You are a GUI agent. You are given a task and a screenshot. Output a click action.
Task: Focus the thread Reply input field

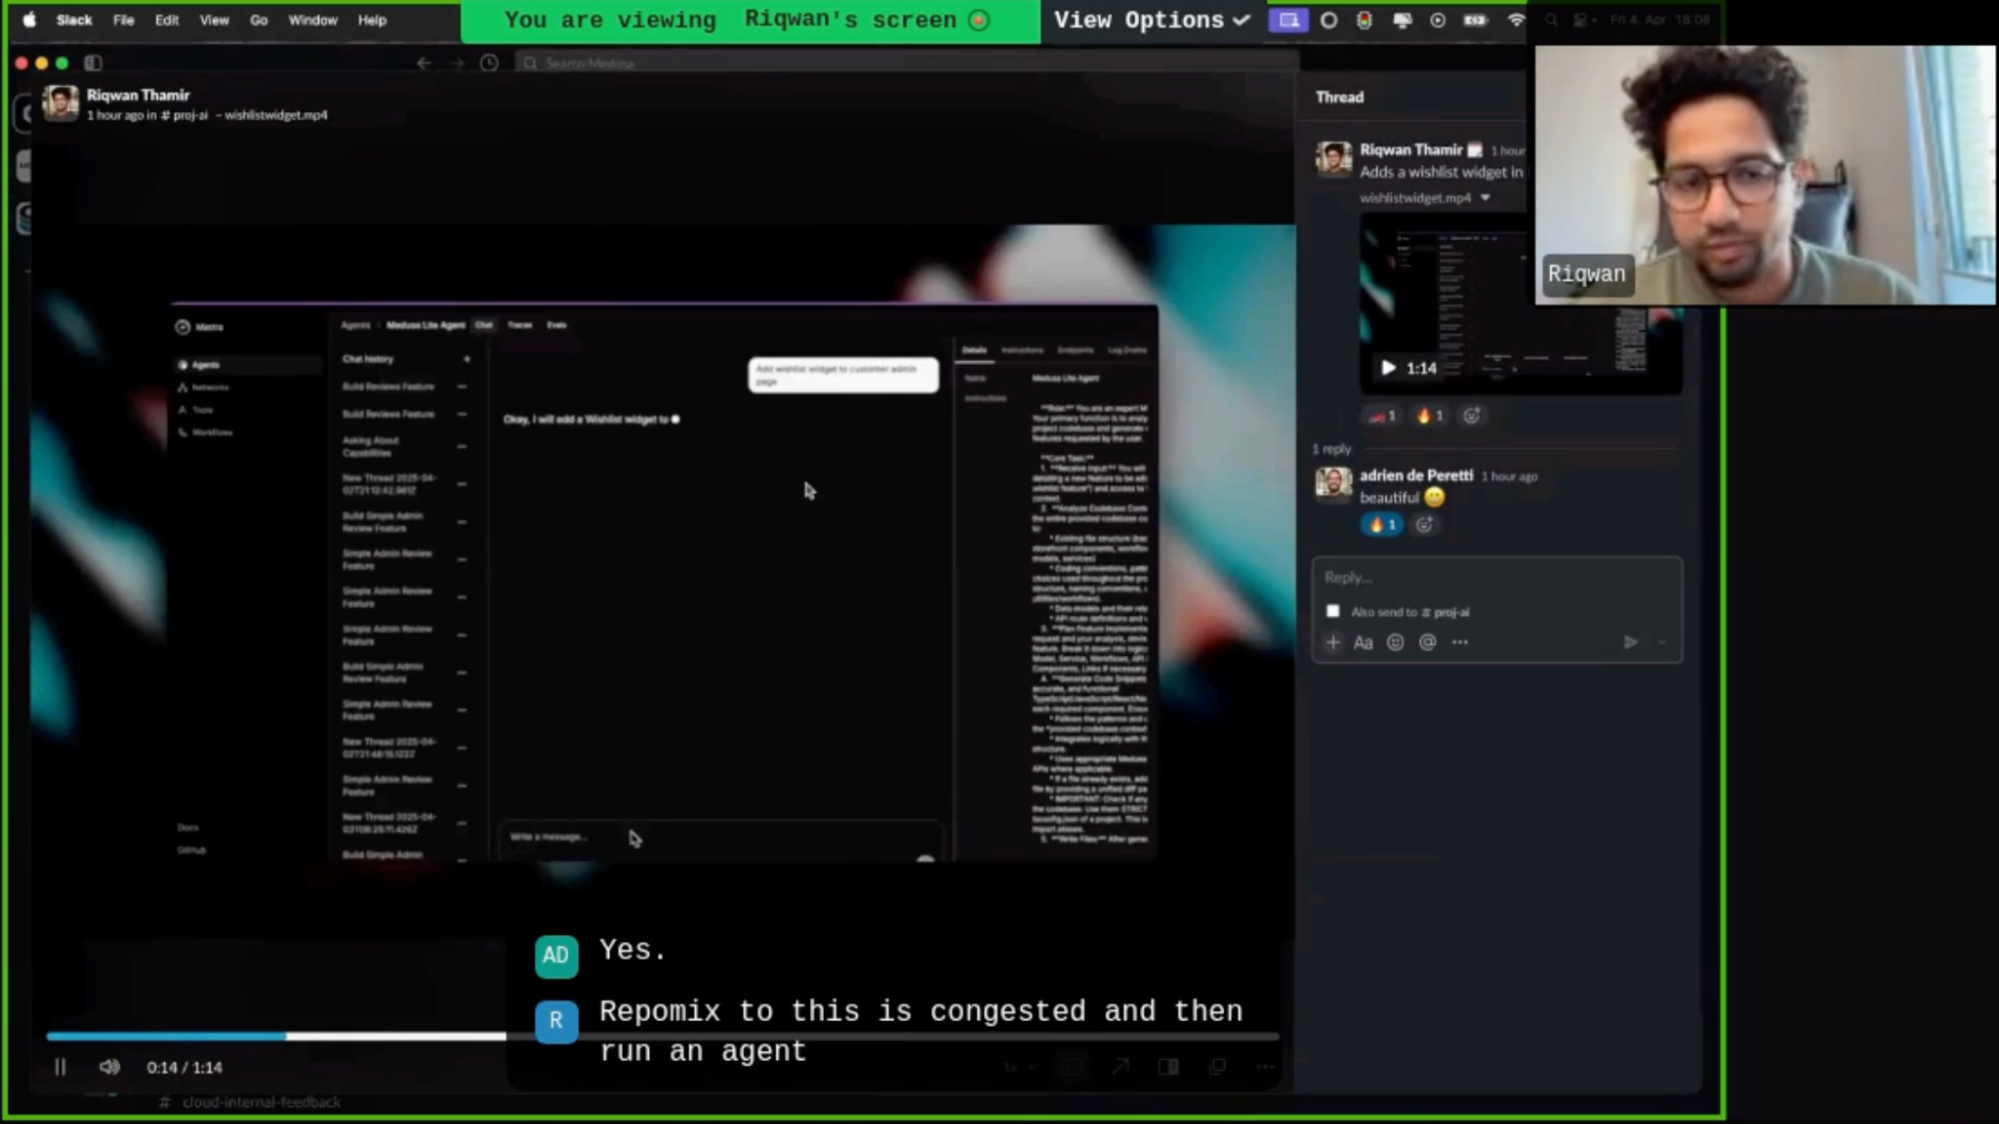(1496, 577)
